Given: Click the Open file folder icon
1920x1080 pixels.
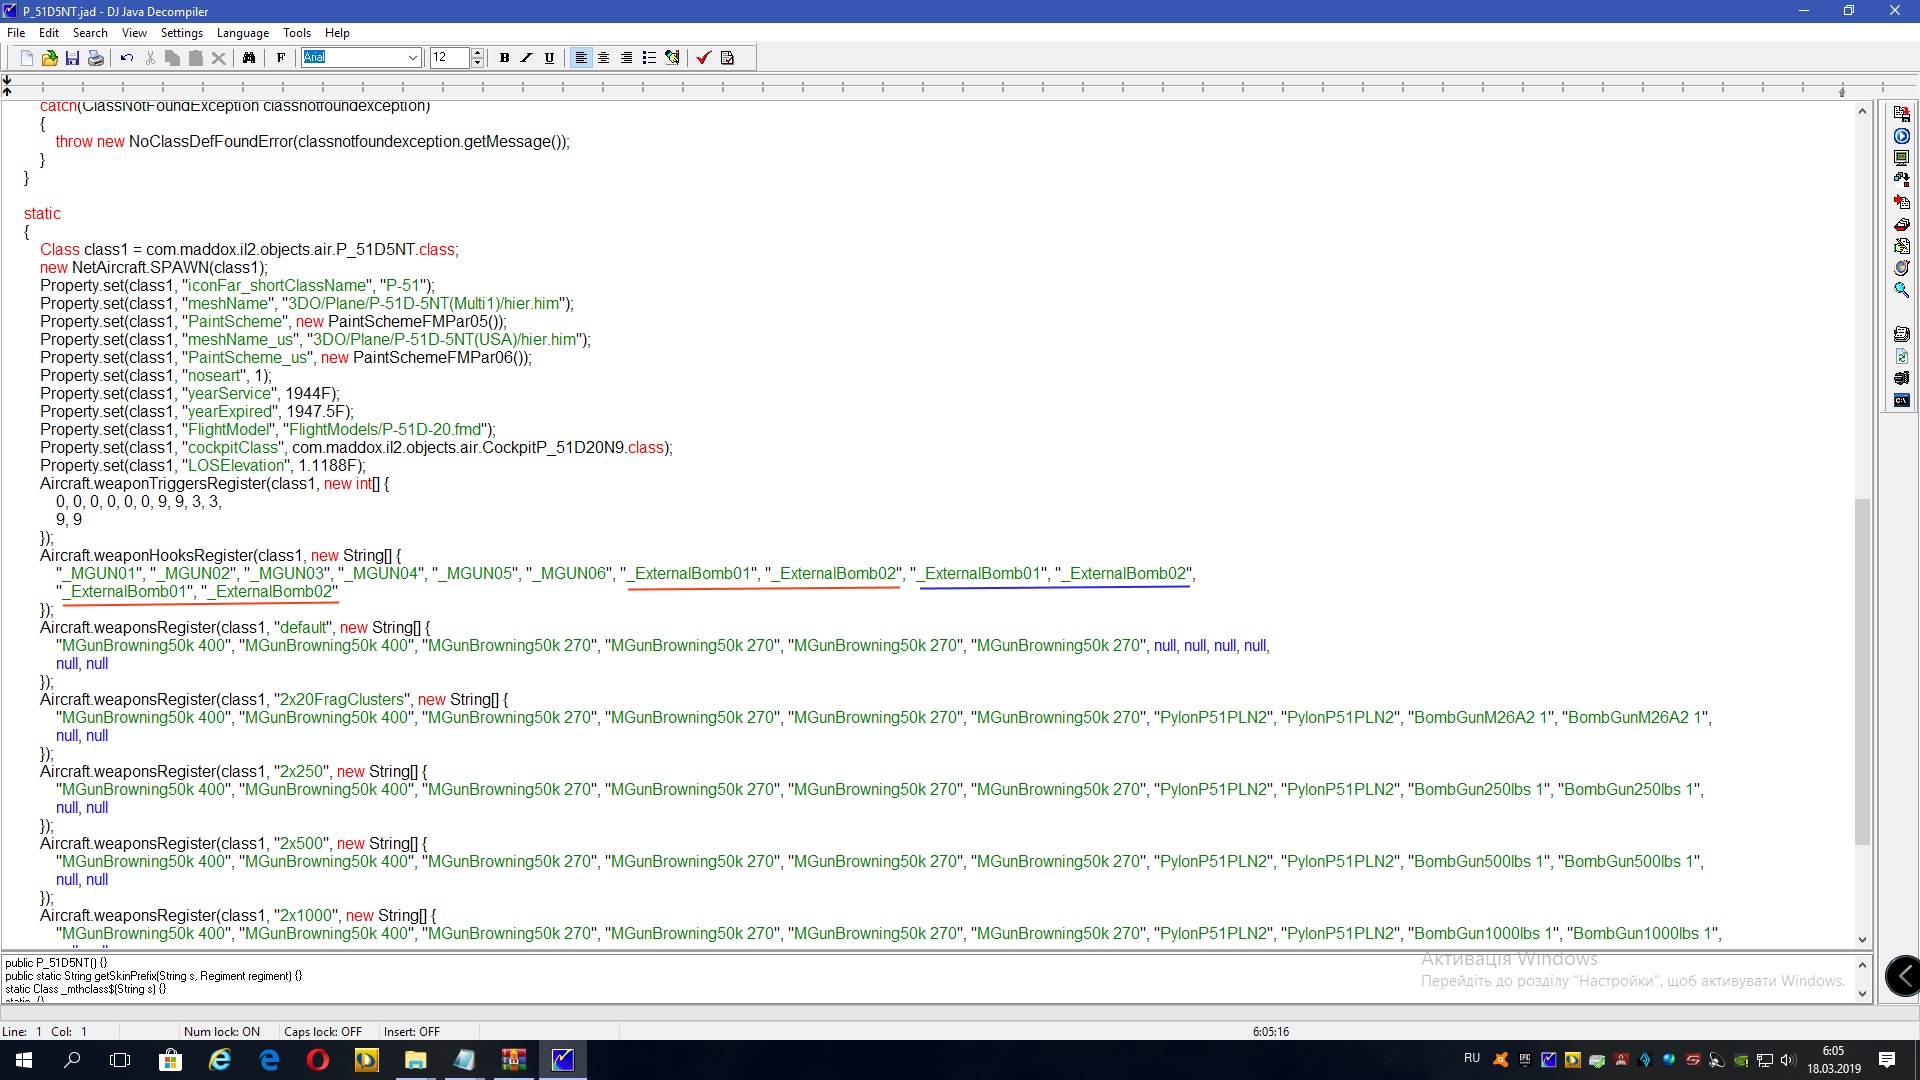Looking at the screenshot, I should click(49, 58).
